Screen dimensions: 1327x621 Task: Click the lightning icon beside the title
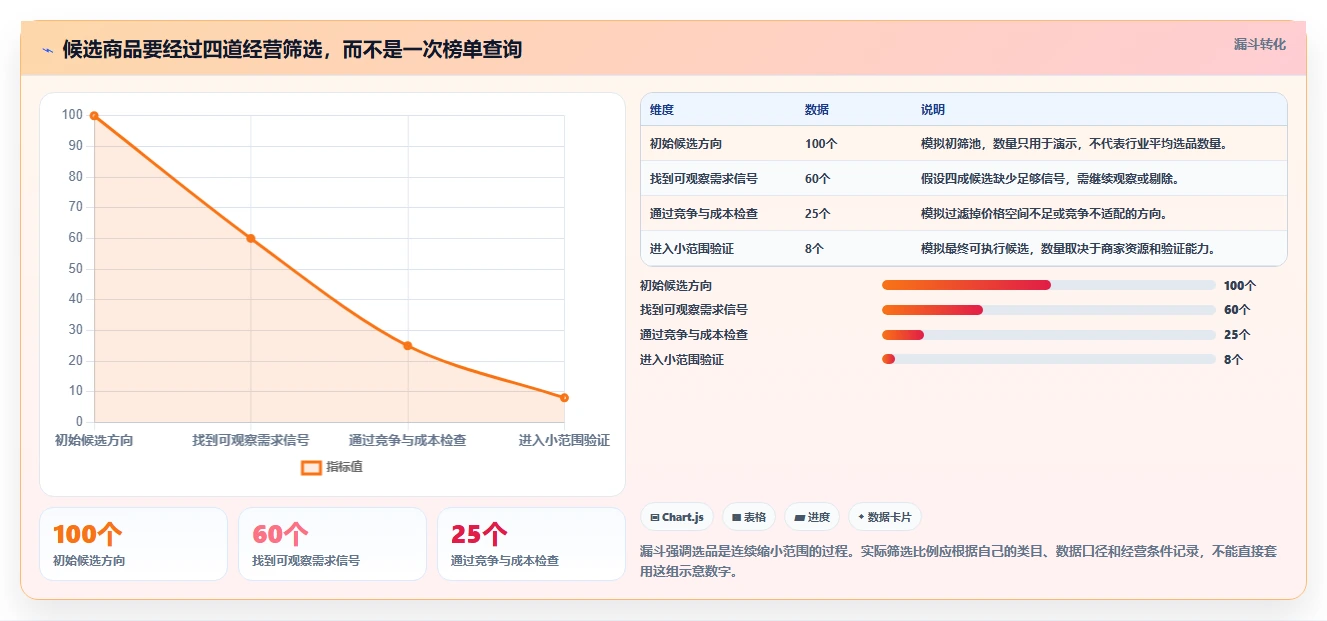click(48, 50)
